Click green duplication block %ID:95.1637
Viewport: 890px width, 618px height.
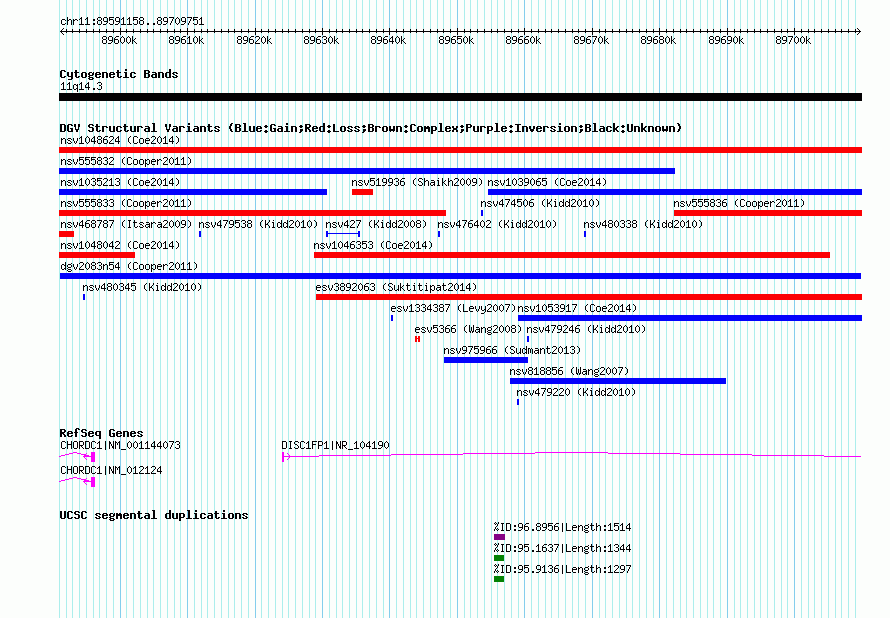coord(499,558)
